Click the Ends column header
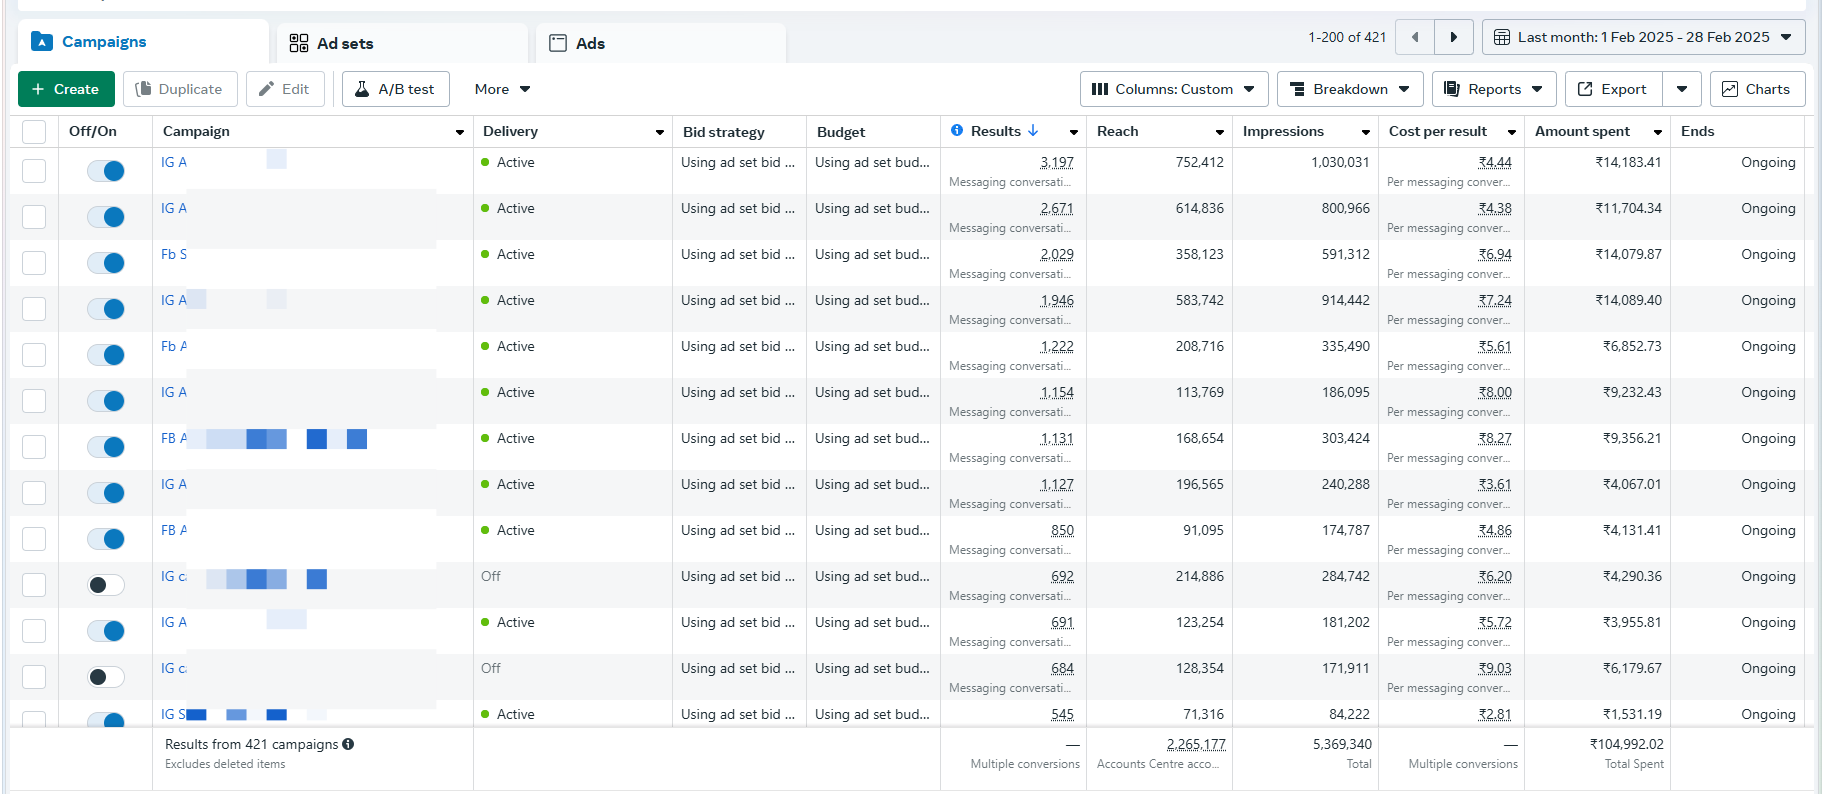This screenshot has height=794, width=1822. pyautogui.click(x=1698, y=131)
